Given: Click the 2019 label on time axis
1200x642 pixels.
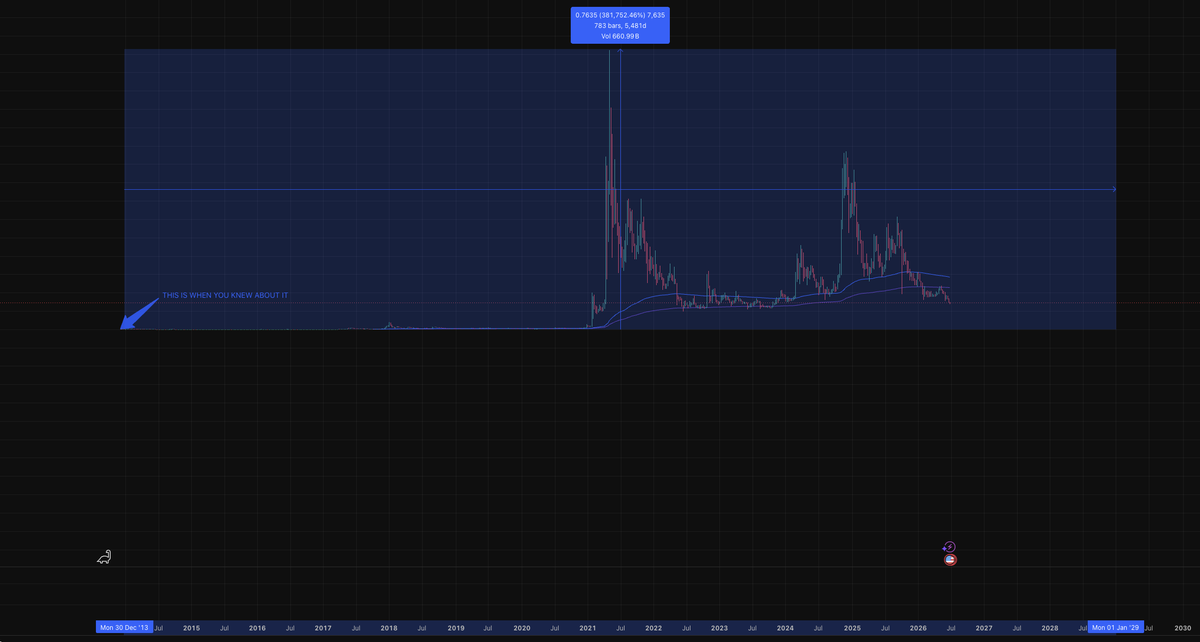Looking at the screenshot, I should point(456,628).
